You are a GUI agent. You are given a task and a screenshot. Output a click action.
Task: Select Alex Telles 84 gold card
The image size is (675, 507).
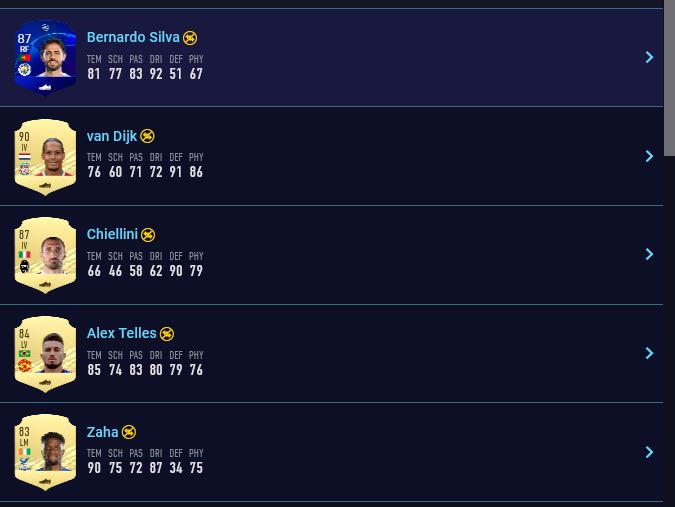[45, 353]
